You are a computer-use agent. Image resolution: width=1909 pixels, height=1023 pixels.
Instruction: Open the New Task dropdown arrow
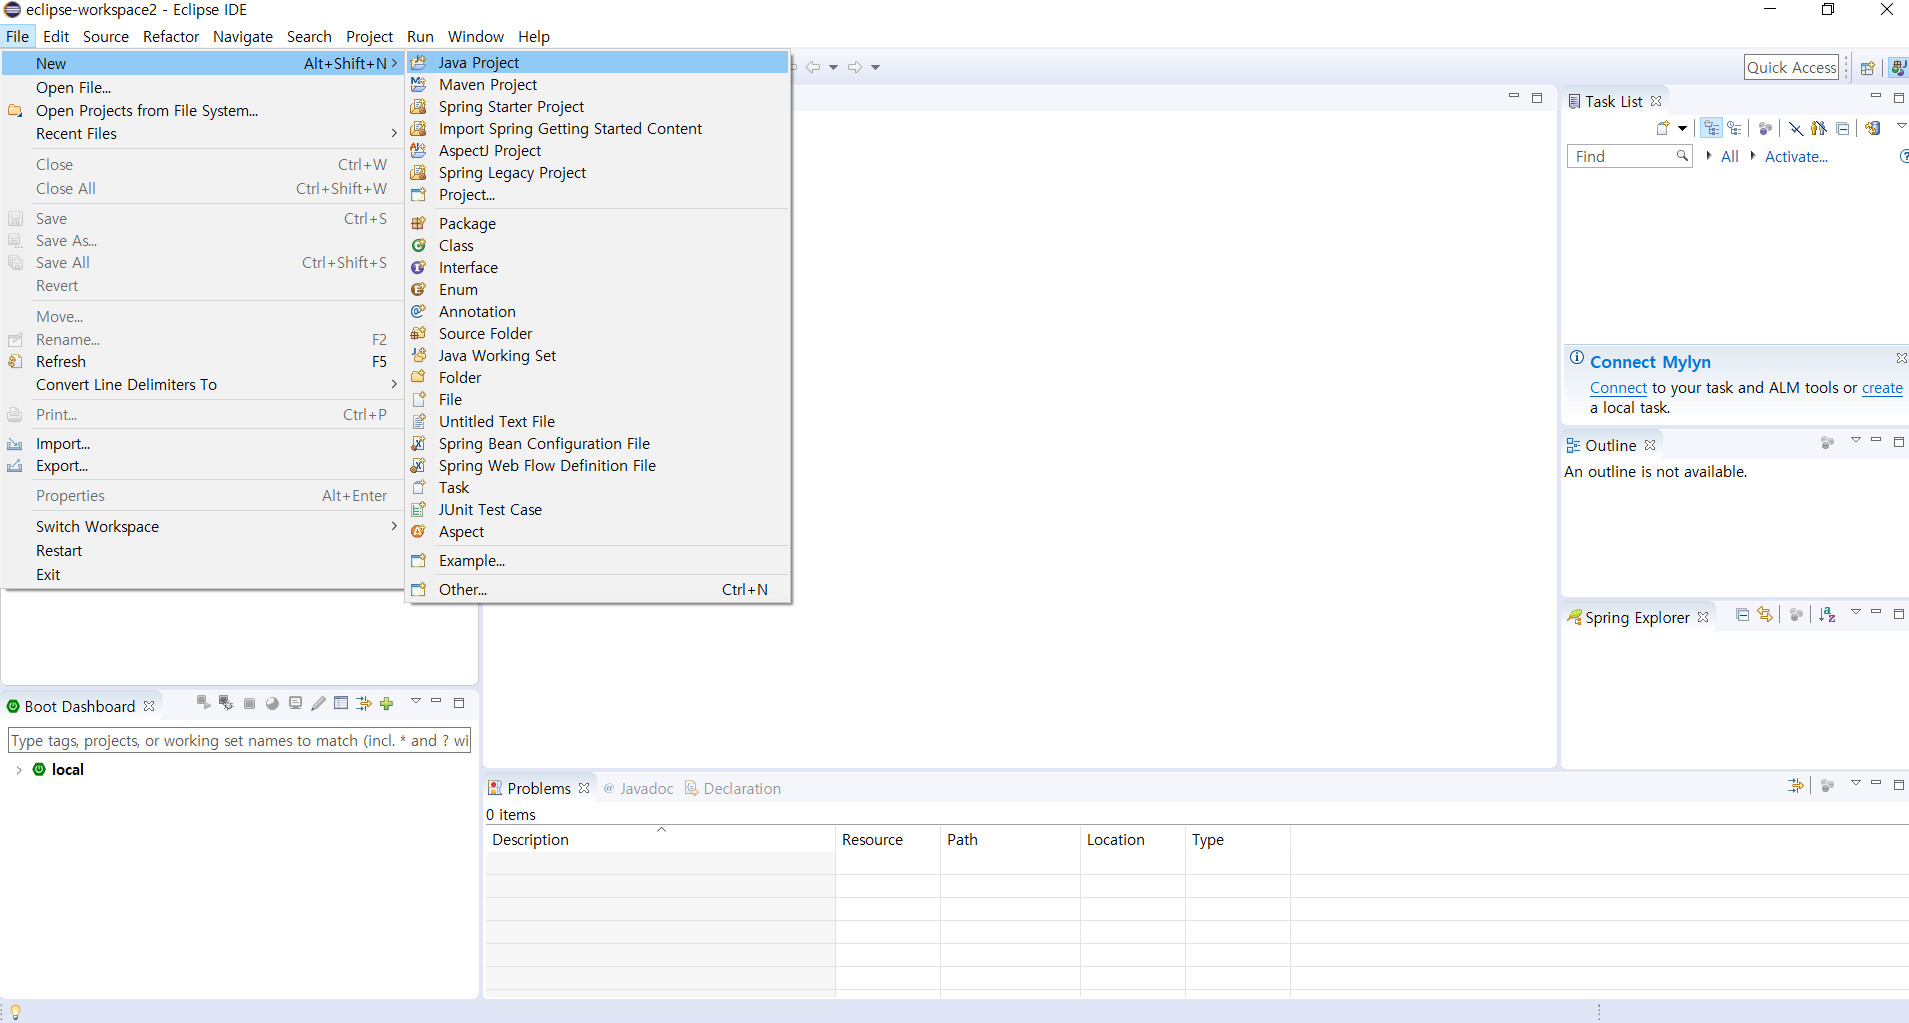1683,128
